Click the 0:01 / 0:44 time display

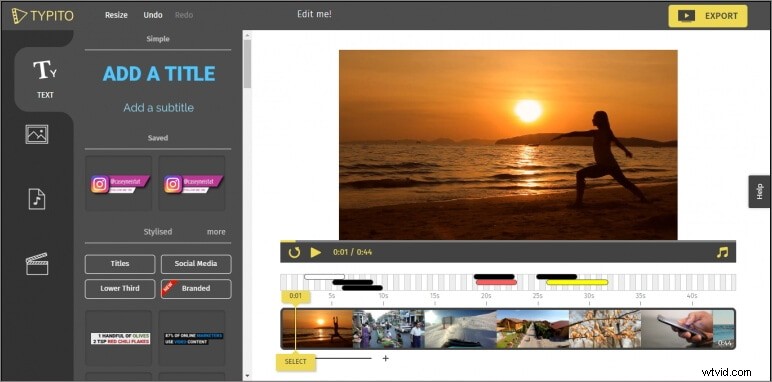coord(353,253)
